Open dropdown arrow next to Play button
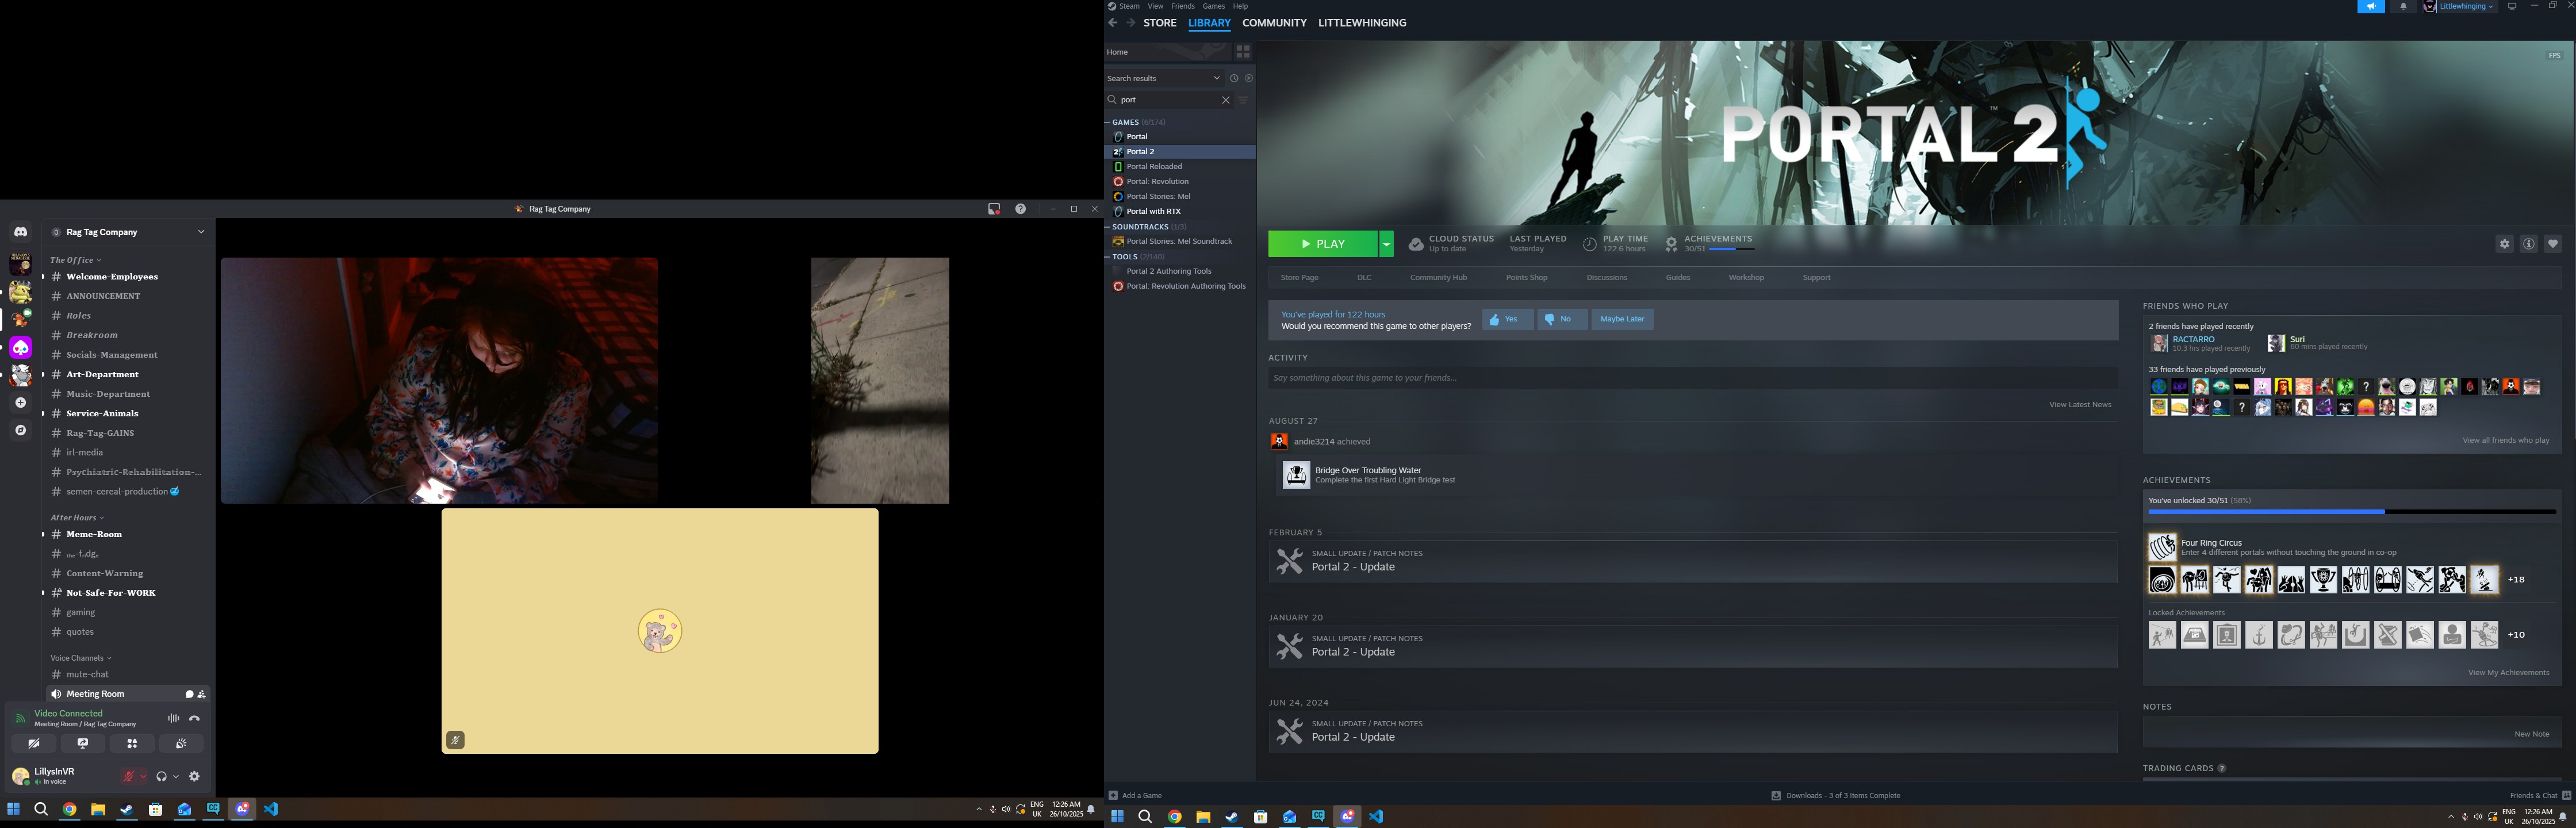The height and width of the screenshot is (828, 2576). pyautogui.click(x=1386, y=244)
